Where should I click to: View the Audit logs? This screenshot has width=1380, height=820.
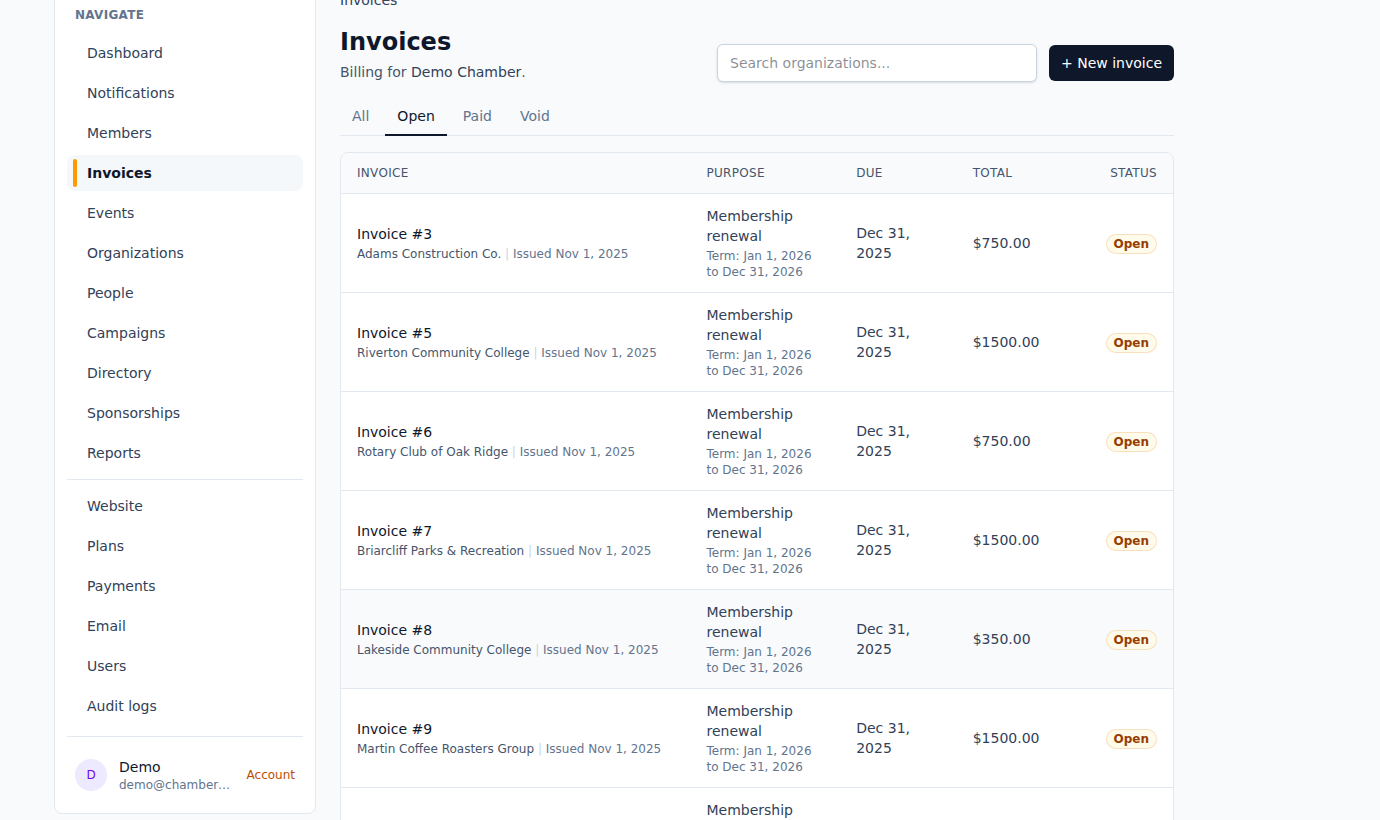(x=121, y=705)
